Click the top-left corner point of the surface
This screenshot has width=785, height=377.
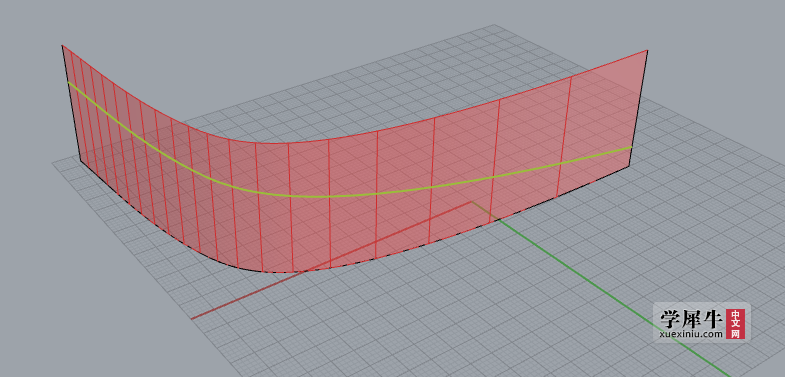pyautogui.click(x=62, y=46)
